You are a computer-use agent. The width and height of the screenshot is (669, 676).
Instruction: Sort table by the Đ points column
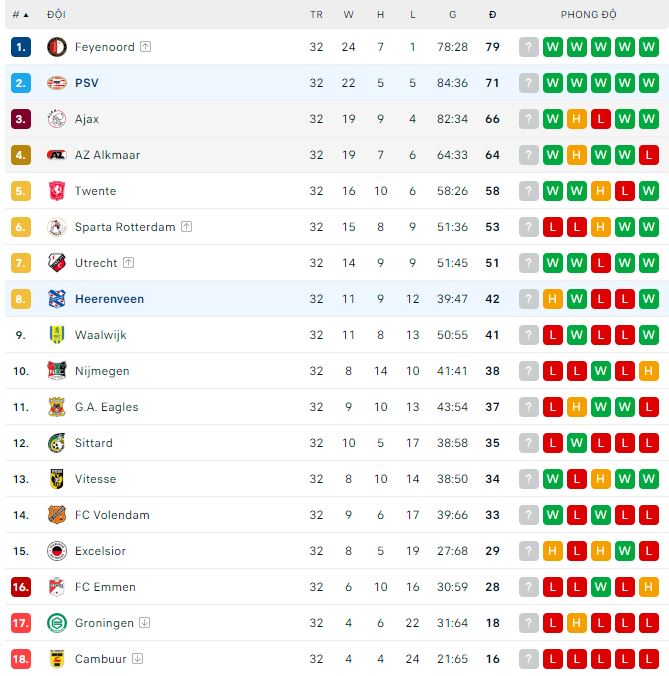click(492, 15)
